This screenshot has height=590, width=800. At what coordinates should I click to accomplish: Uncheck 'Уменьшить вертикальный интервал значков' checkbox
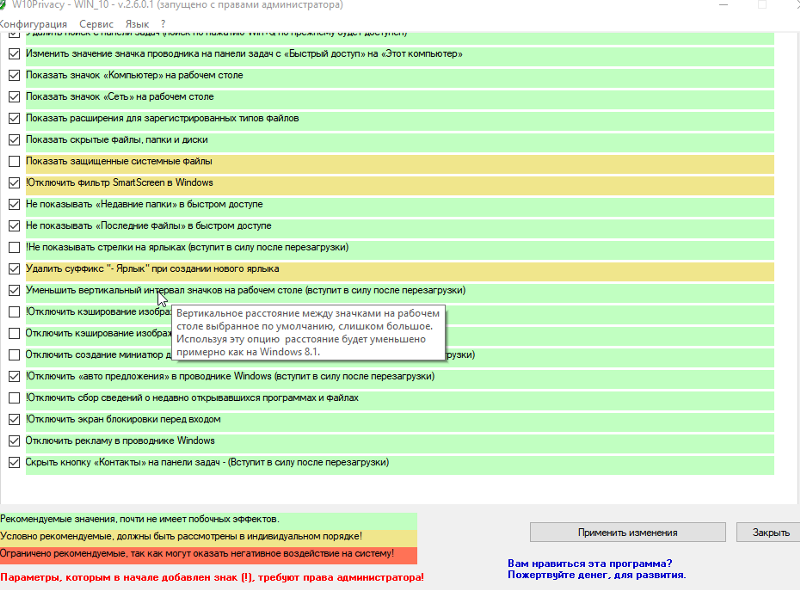coord(14,290)
